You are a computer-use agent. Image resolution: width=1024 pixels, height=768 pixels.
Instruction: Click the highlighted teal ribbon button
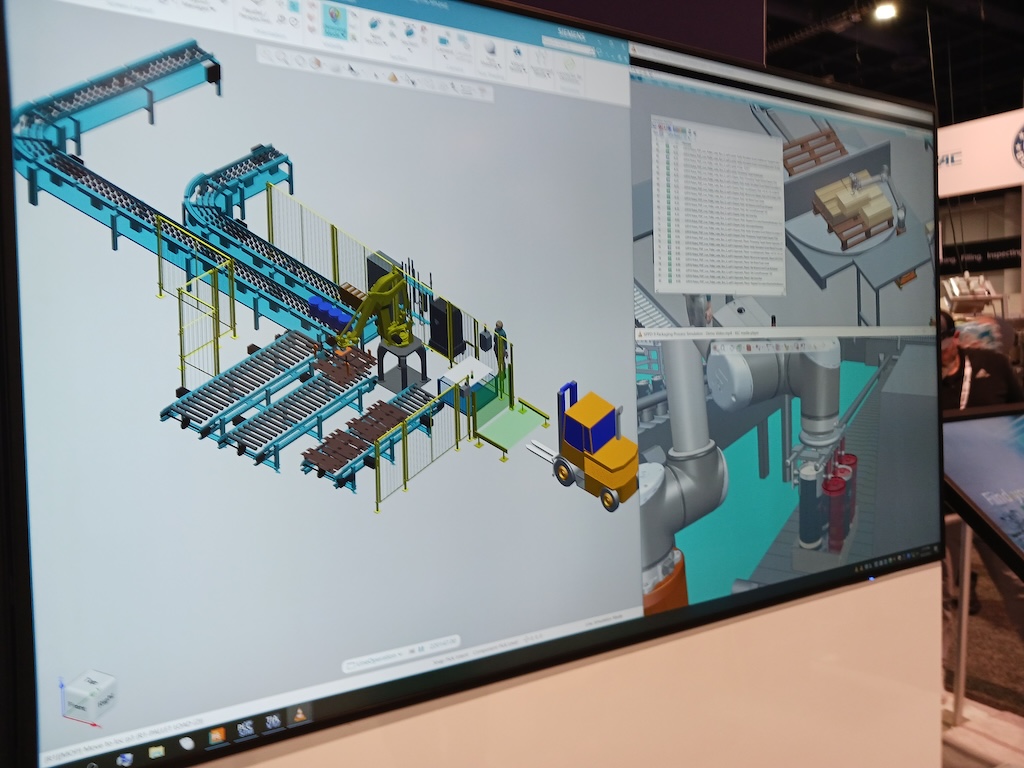(334, 20)
